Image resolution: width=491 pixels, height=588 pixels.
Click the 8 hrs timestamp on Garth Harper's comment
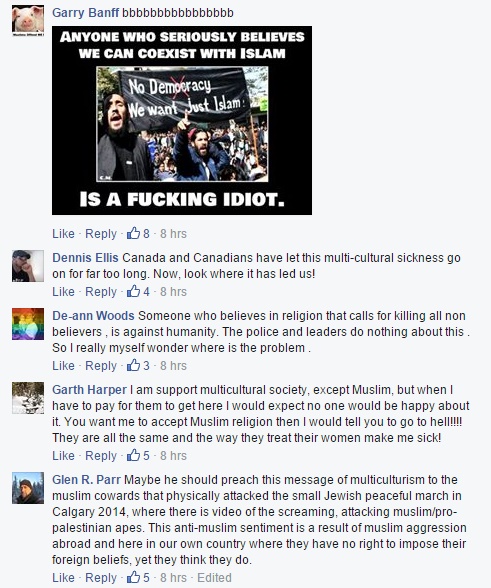point(173,455)
